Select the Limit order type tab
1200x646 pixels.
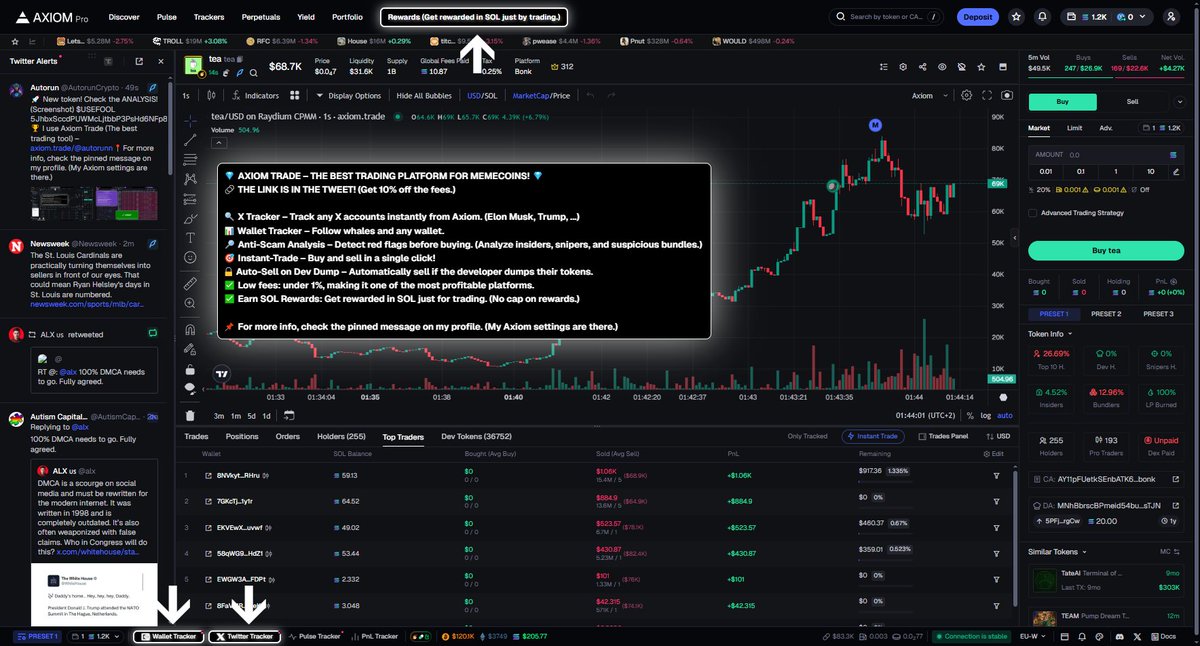click(1075, 128)
